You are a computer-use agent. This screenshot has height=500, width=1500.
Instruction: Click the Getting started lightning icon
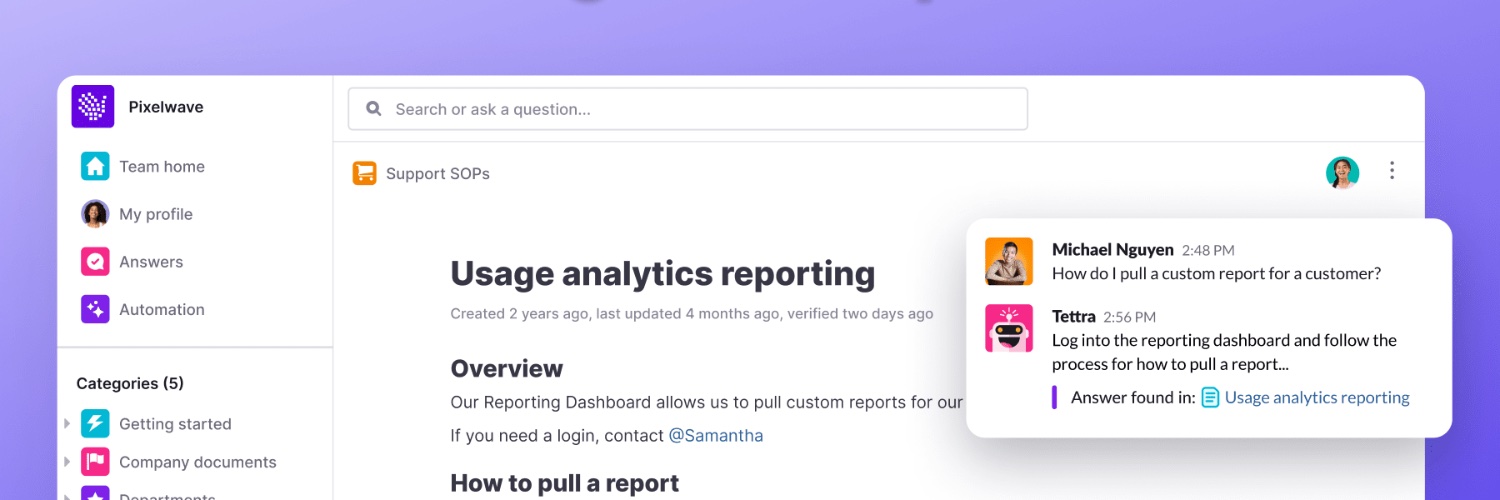(x=95, y=424)
